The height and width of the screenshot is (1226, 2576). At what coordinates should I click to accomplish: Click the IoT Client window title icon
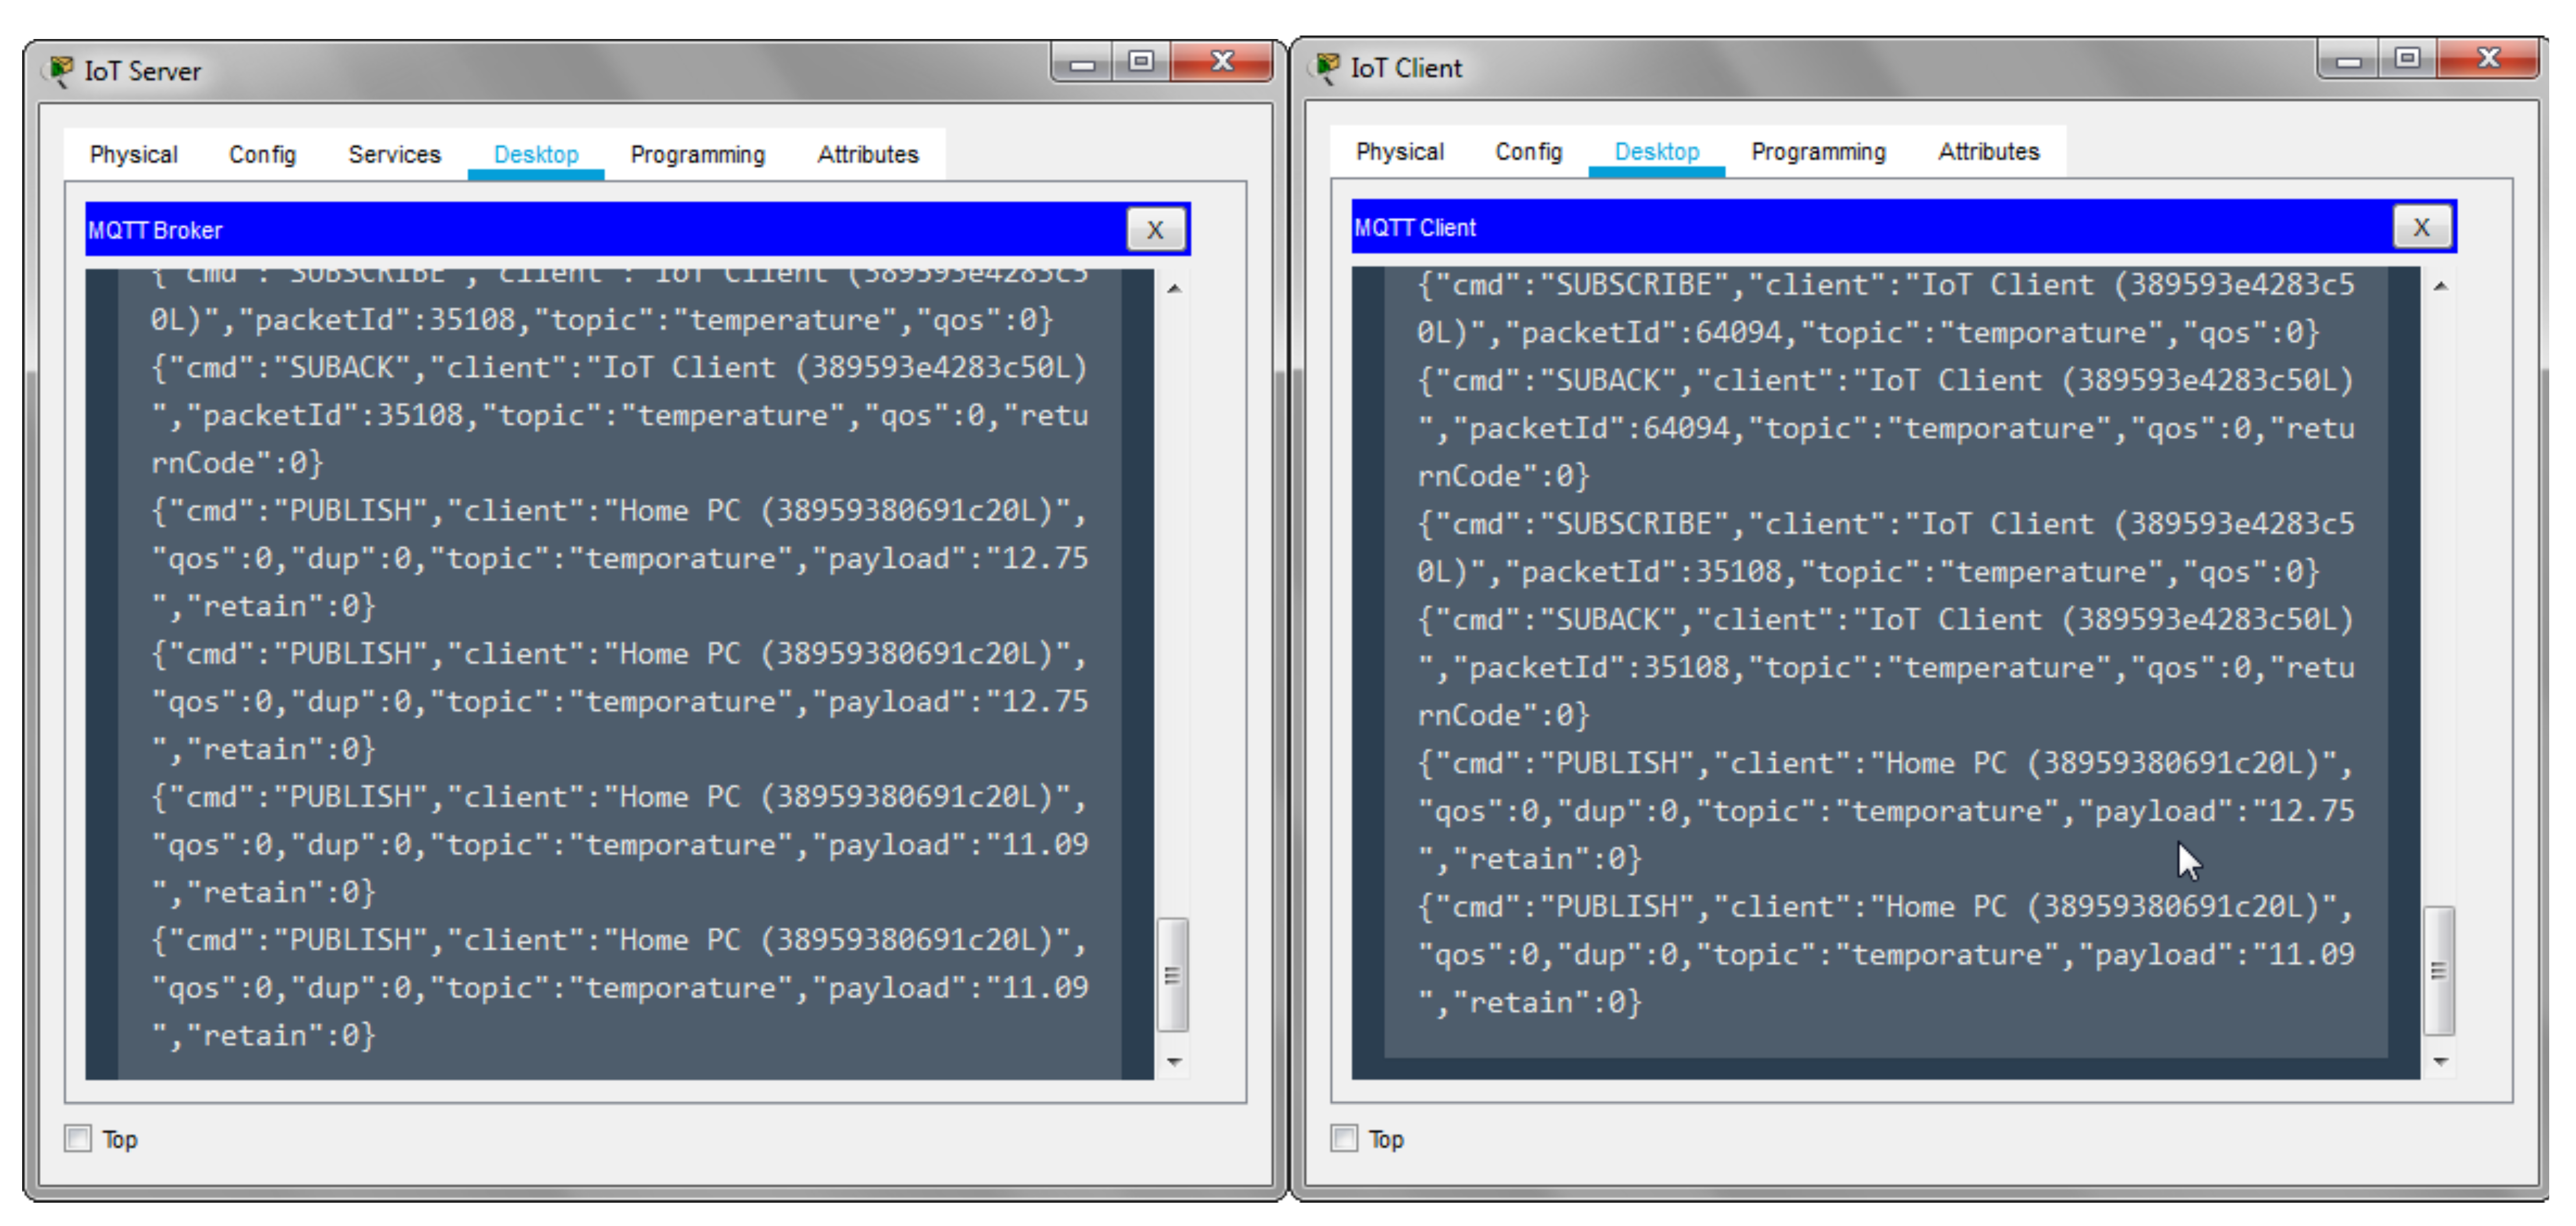coord(1327,68)
